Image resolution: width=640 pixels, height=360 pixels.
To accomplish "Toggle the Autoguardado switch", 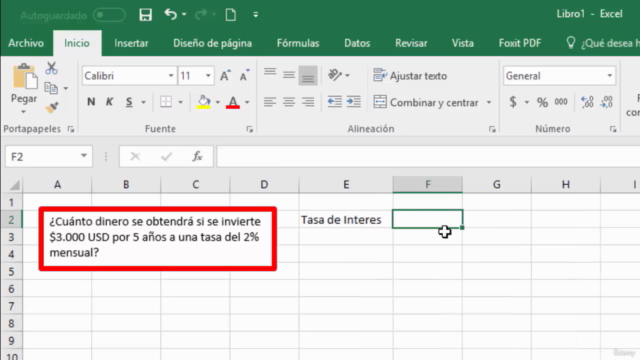I will (109, 15).
